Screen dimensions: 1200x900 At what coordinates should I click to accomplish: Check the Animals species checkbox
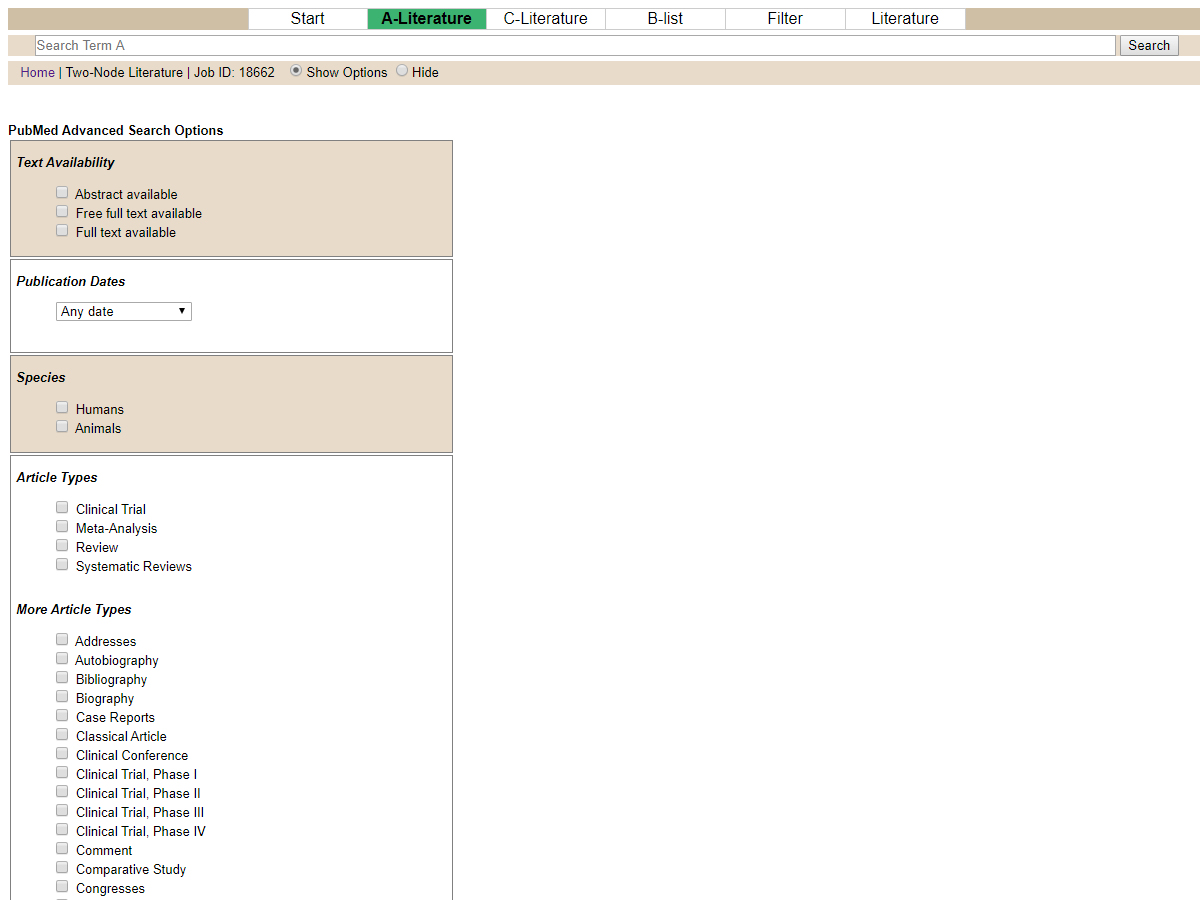(x=62, y=427)
